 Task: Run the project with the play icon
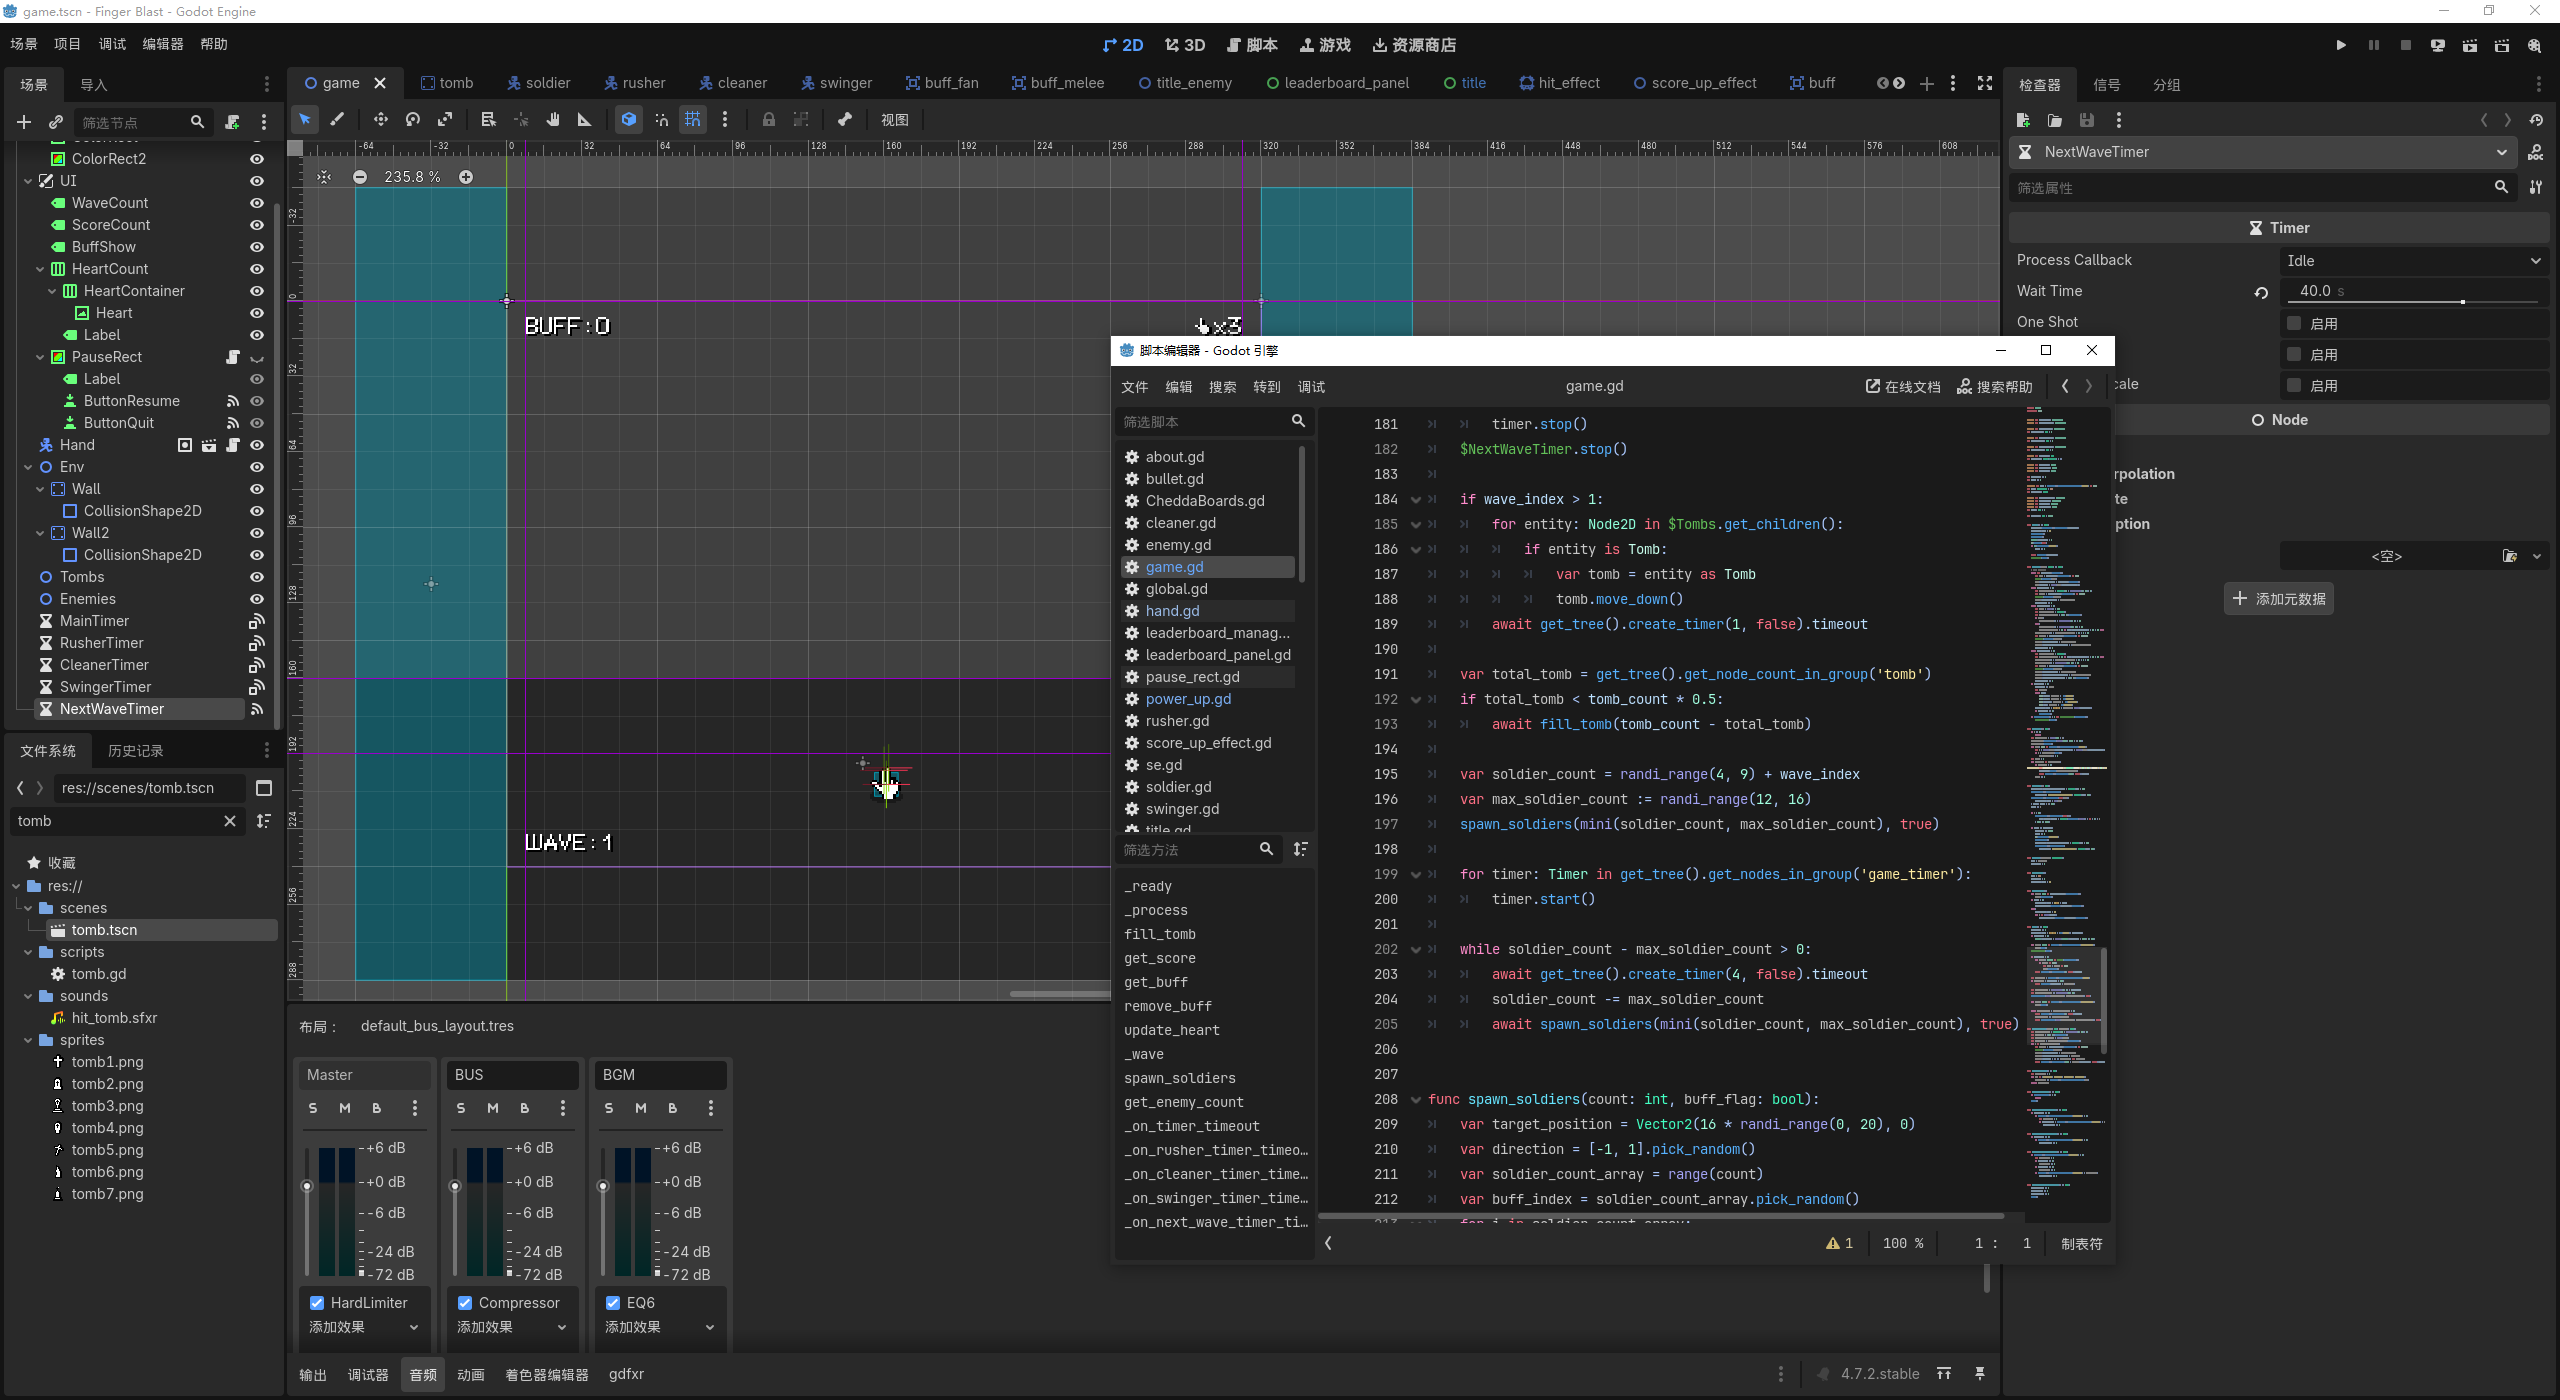tap(2341, 45)
